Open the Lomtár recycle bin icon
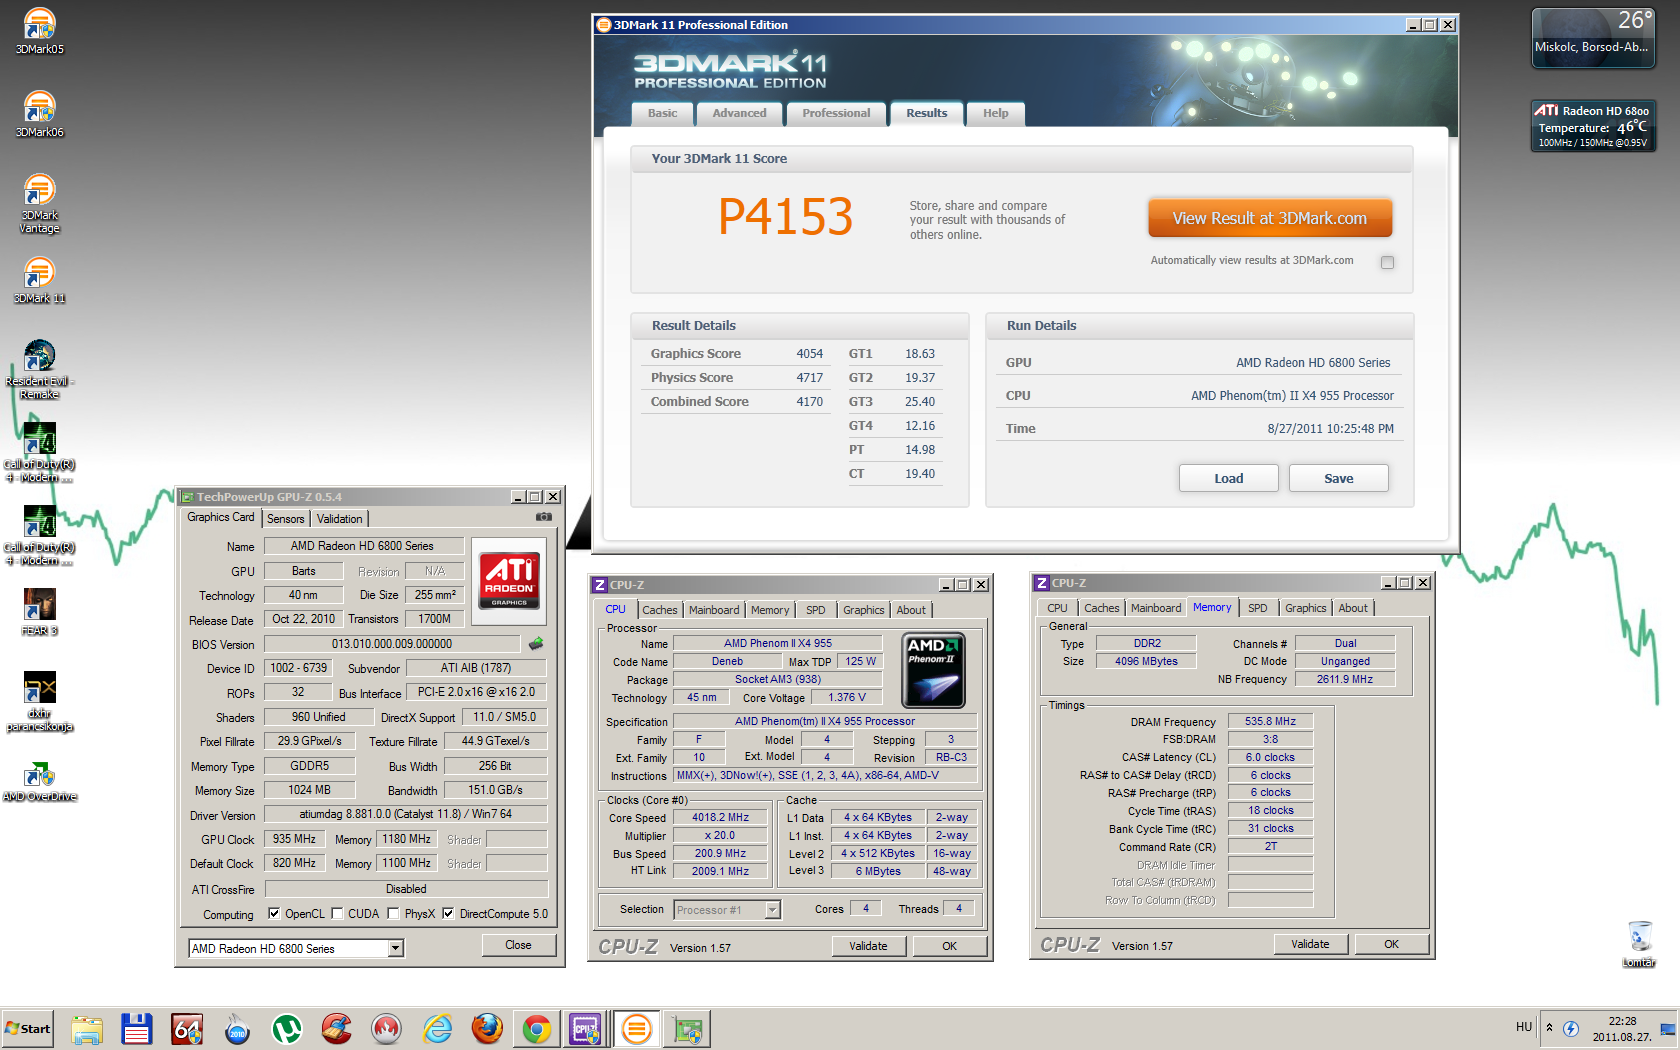This screenshot has height=1050, width=1680. coord(1639,943)
